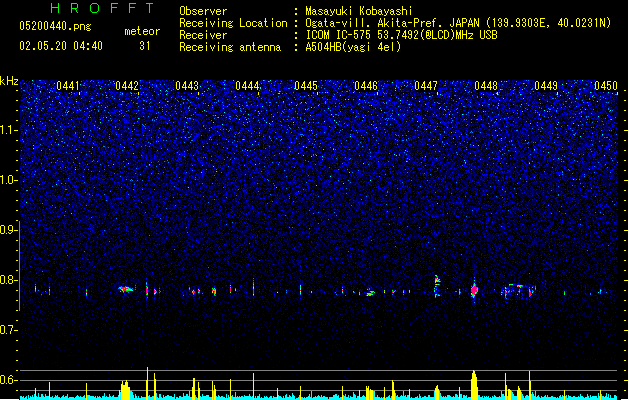Click time marker 0446
The height and width of the screenshot is (400, 629).
point(366,86)
